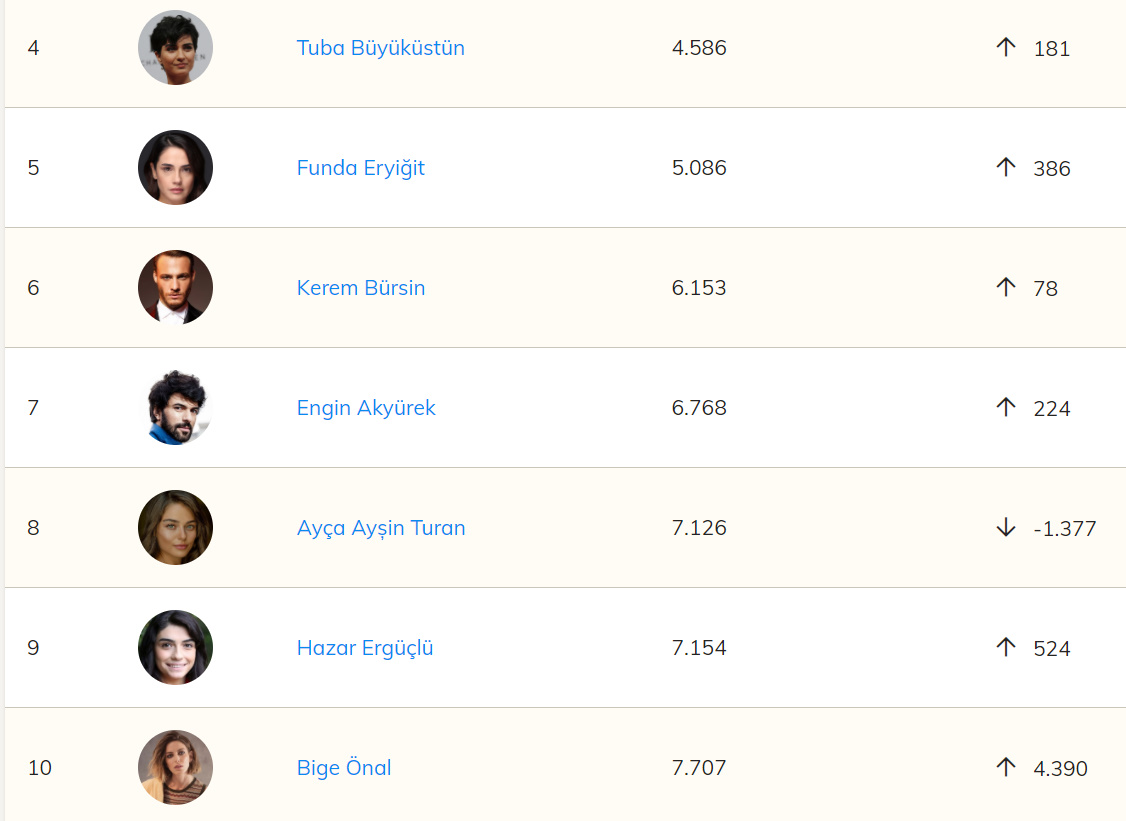This screenshot has width=1126, height=821.
Task: Click the up arrow next to 224
Action: (x=1006, y=407)
